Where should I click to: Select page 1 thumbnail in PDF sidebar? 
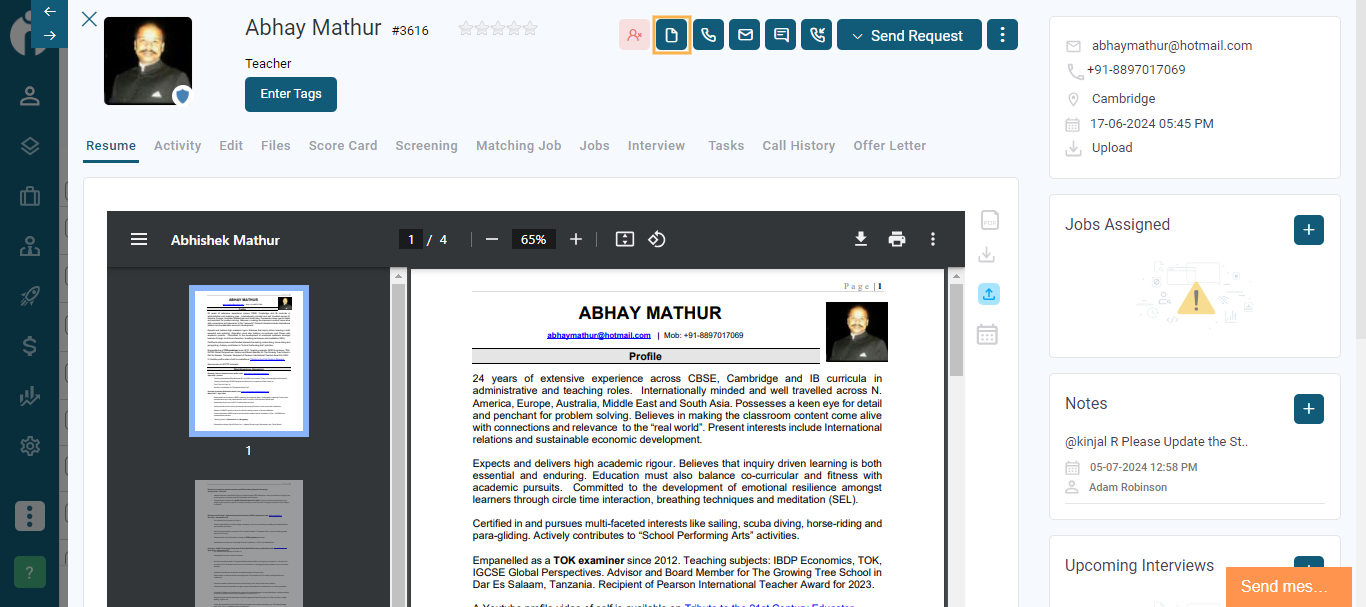pos(249,361)
